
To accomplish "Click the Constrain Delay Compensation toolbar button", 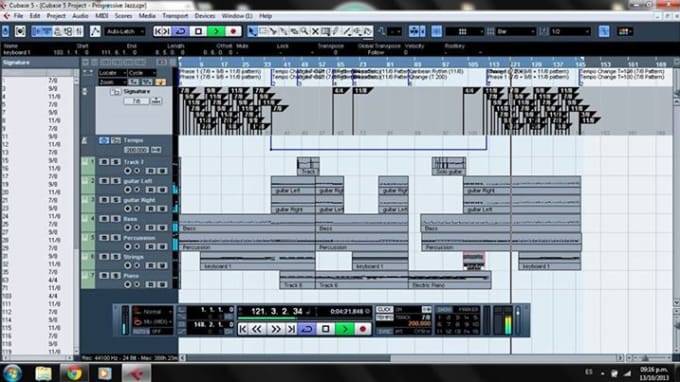I will point(20,31).
